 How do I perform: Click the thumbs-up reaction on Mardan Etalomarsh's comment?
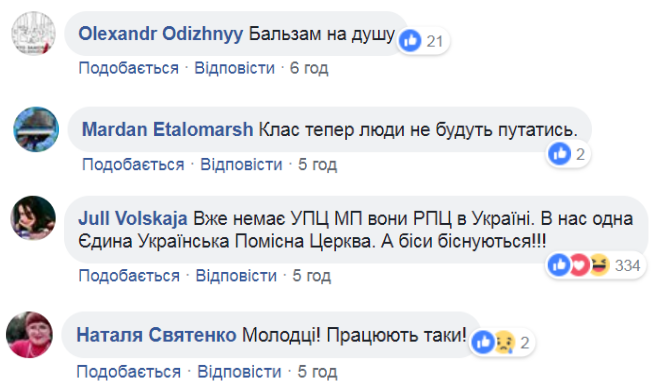[x=560, y=154]
